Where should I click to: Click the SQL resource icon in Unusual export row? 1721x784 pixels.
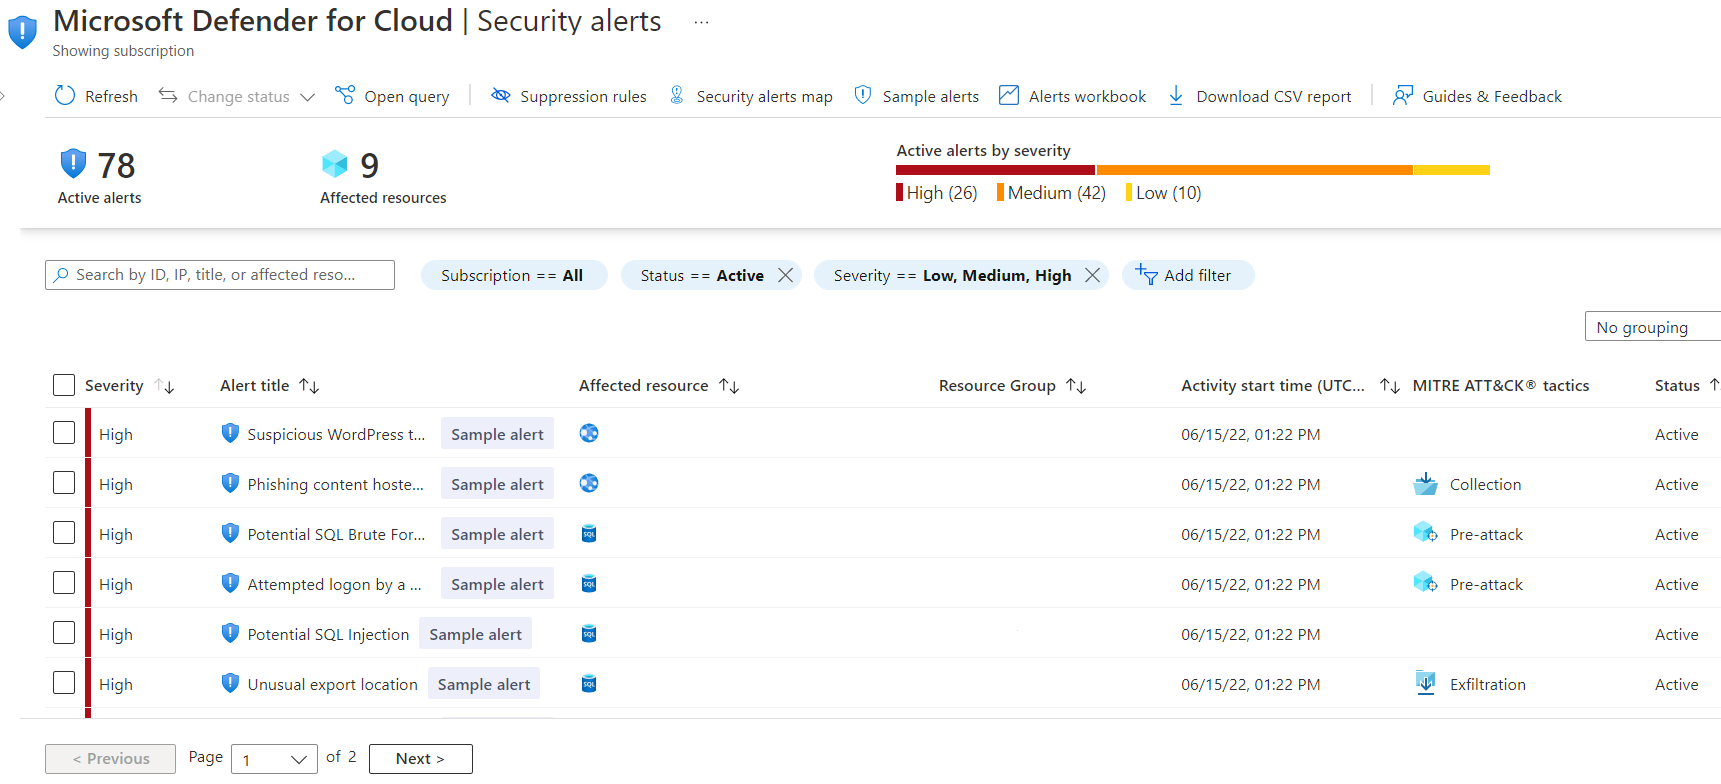(589, 684)
